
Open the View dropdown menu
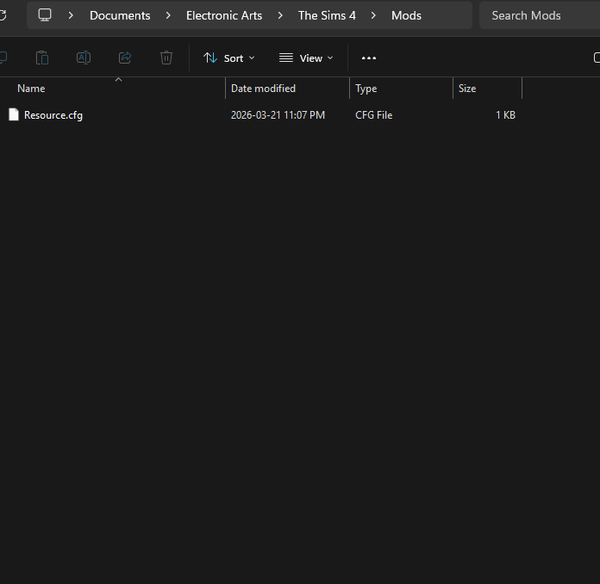click(x=306, y=58)
